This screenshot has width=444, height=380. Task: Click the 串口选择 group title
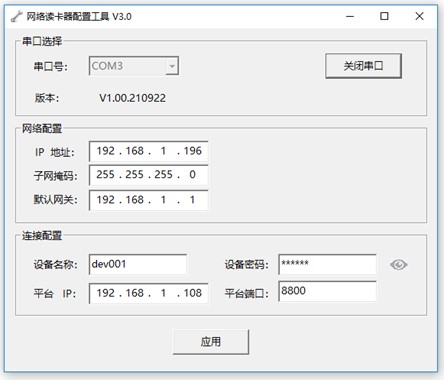(42, 41)
